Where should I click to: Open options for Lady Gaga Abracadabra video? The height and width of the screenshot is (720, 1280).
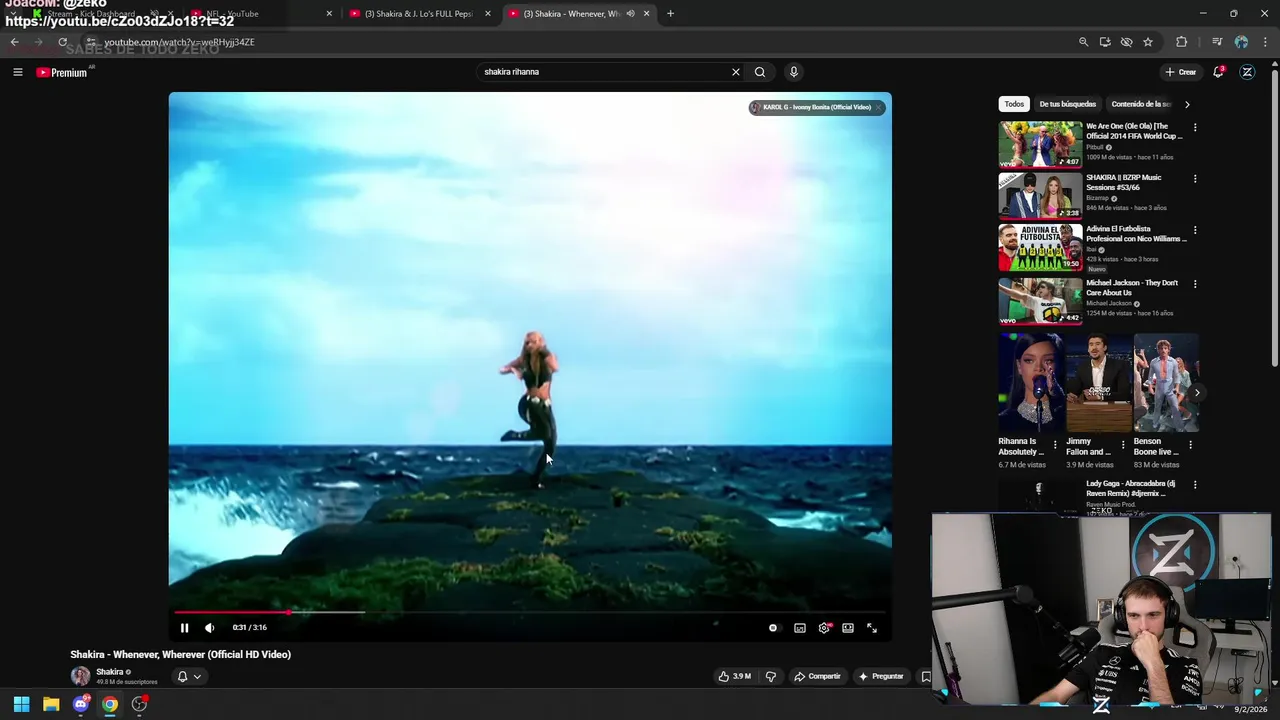pyautogui.click(x=1195, y=485)
